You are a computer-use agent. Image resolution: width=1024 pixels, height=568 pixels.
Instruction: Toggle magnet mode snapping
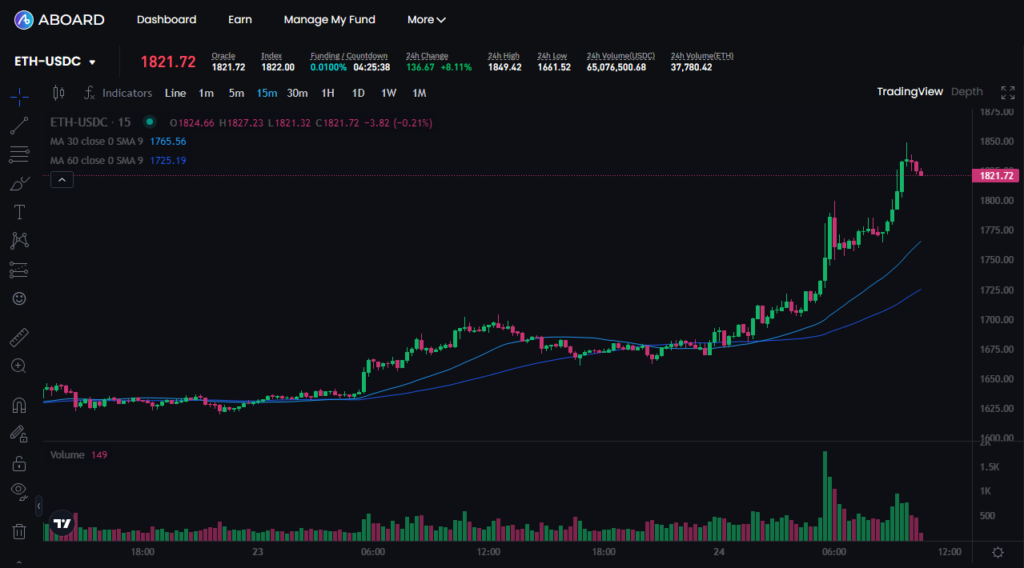tap(19, 405)
